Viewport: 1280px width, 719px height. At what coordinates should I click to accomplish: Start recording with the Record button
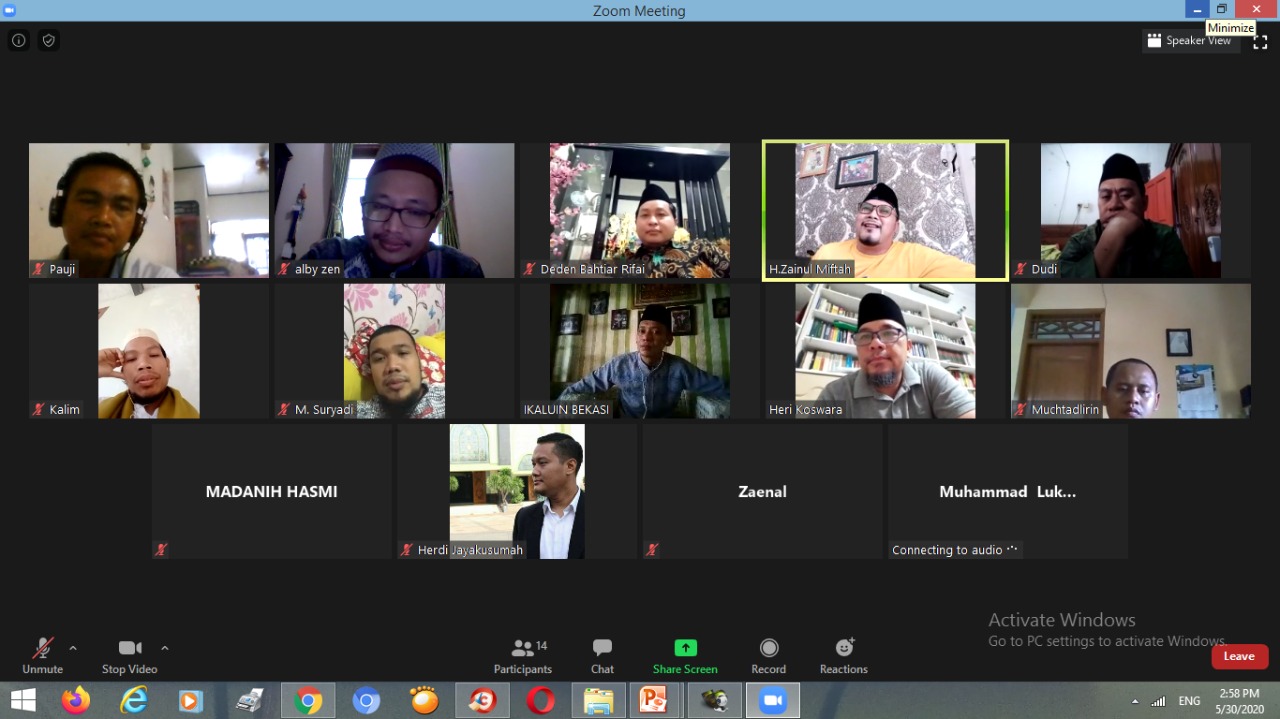coord(768,656)
